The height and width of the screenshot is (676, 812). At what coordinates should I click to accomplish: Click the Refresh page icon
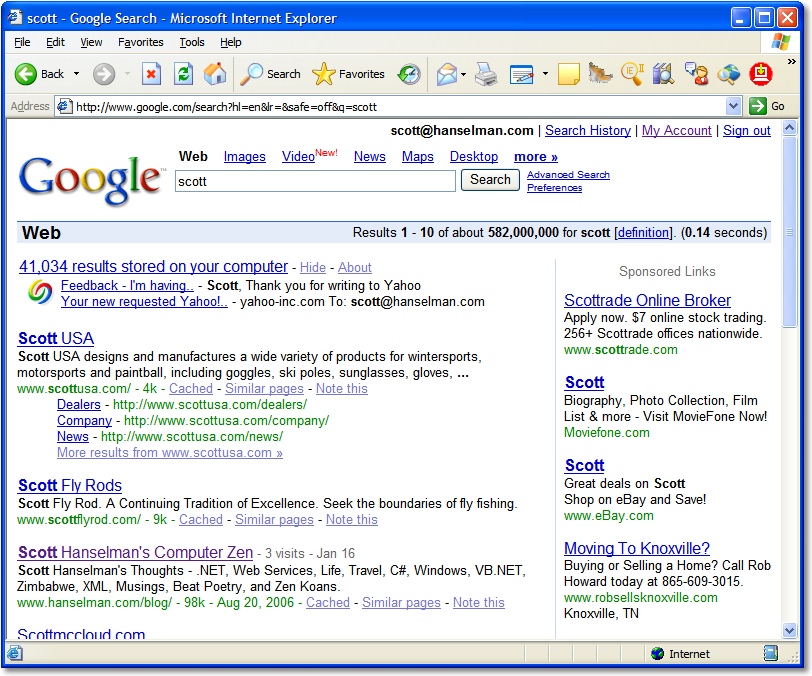point(183,74)
